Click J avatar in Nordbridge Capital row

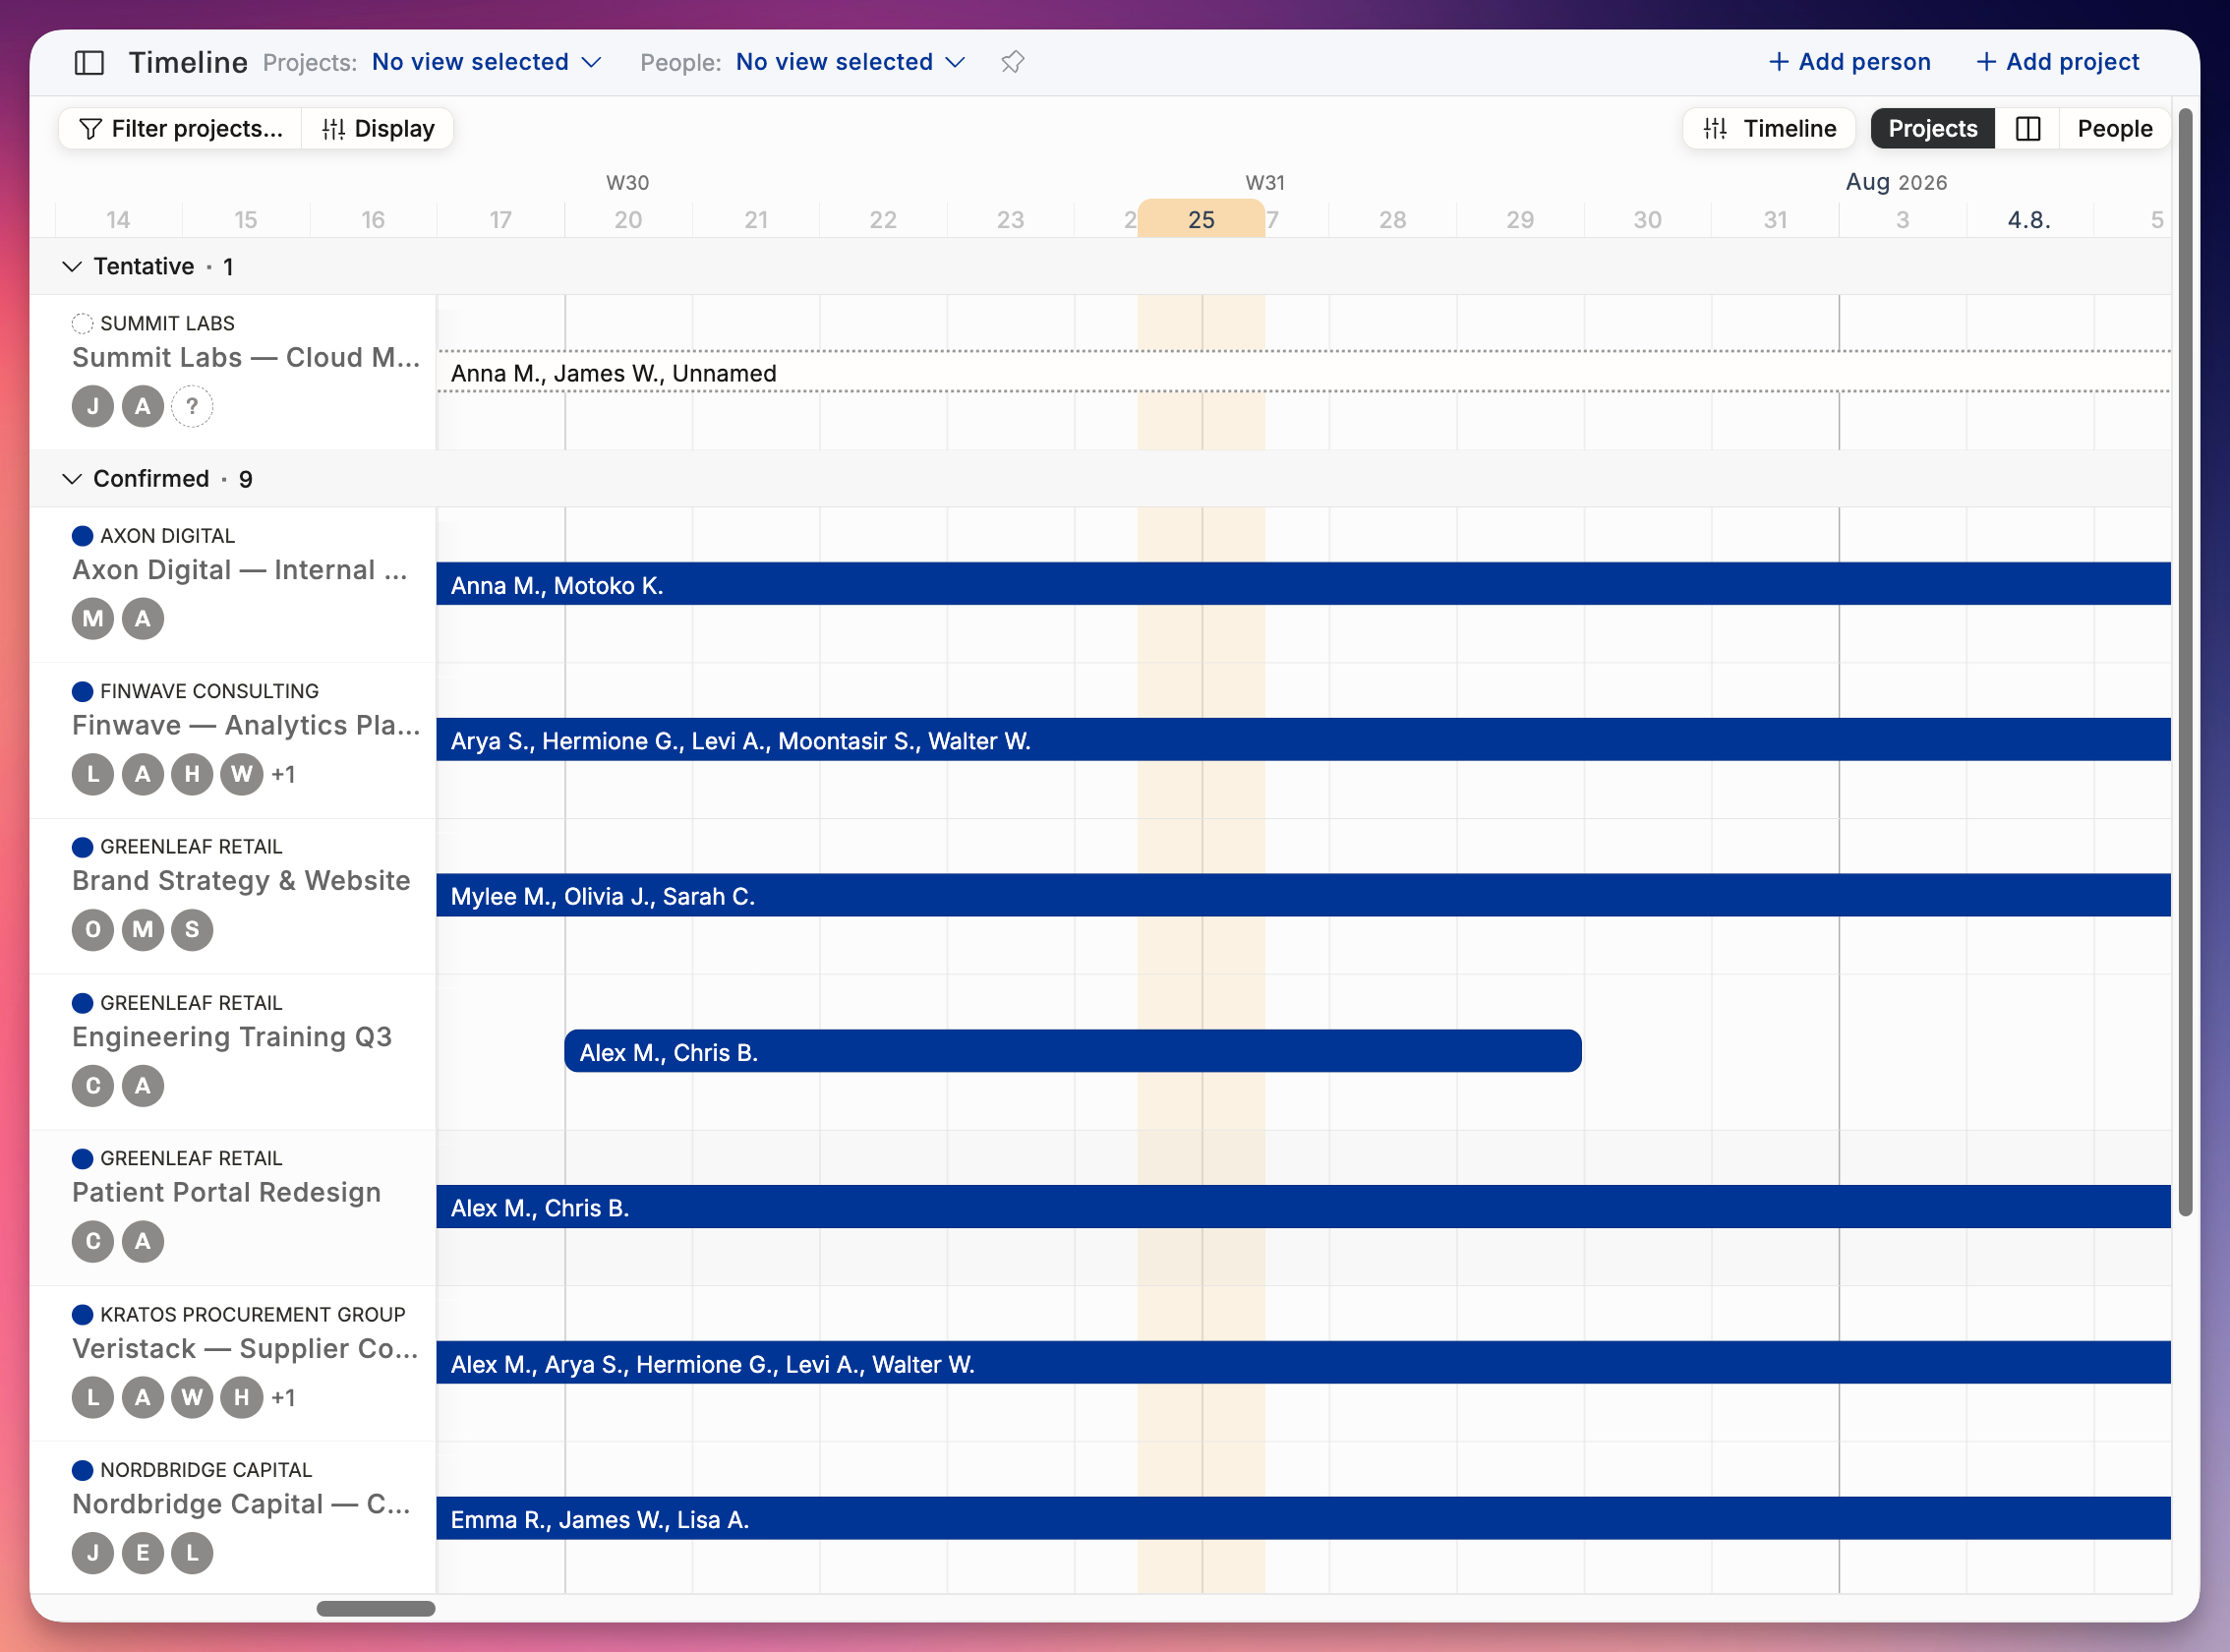[x=93, y=1554]
